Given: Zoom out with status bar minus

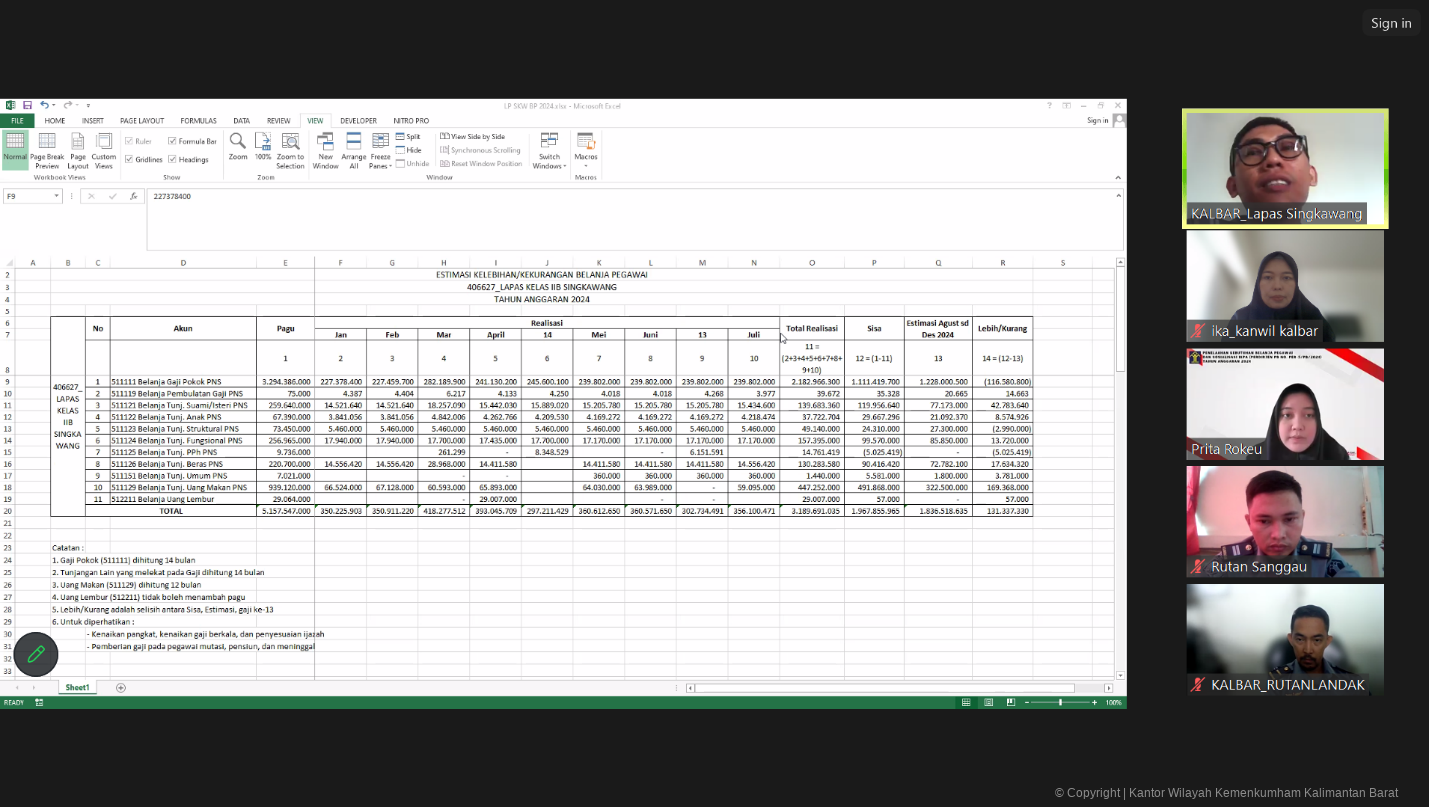Looking at the screenshot, I should tap(1026, 703).
